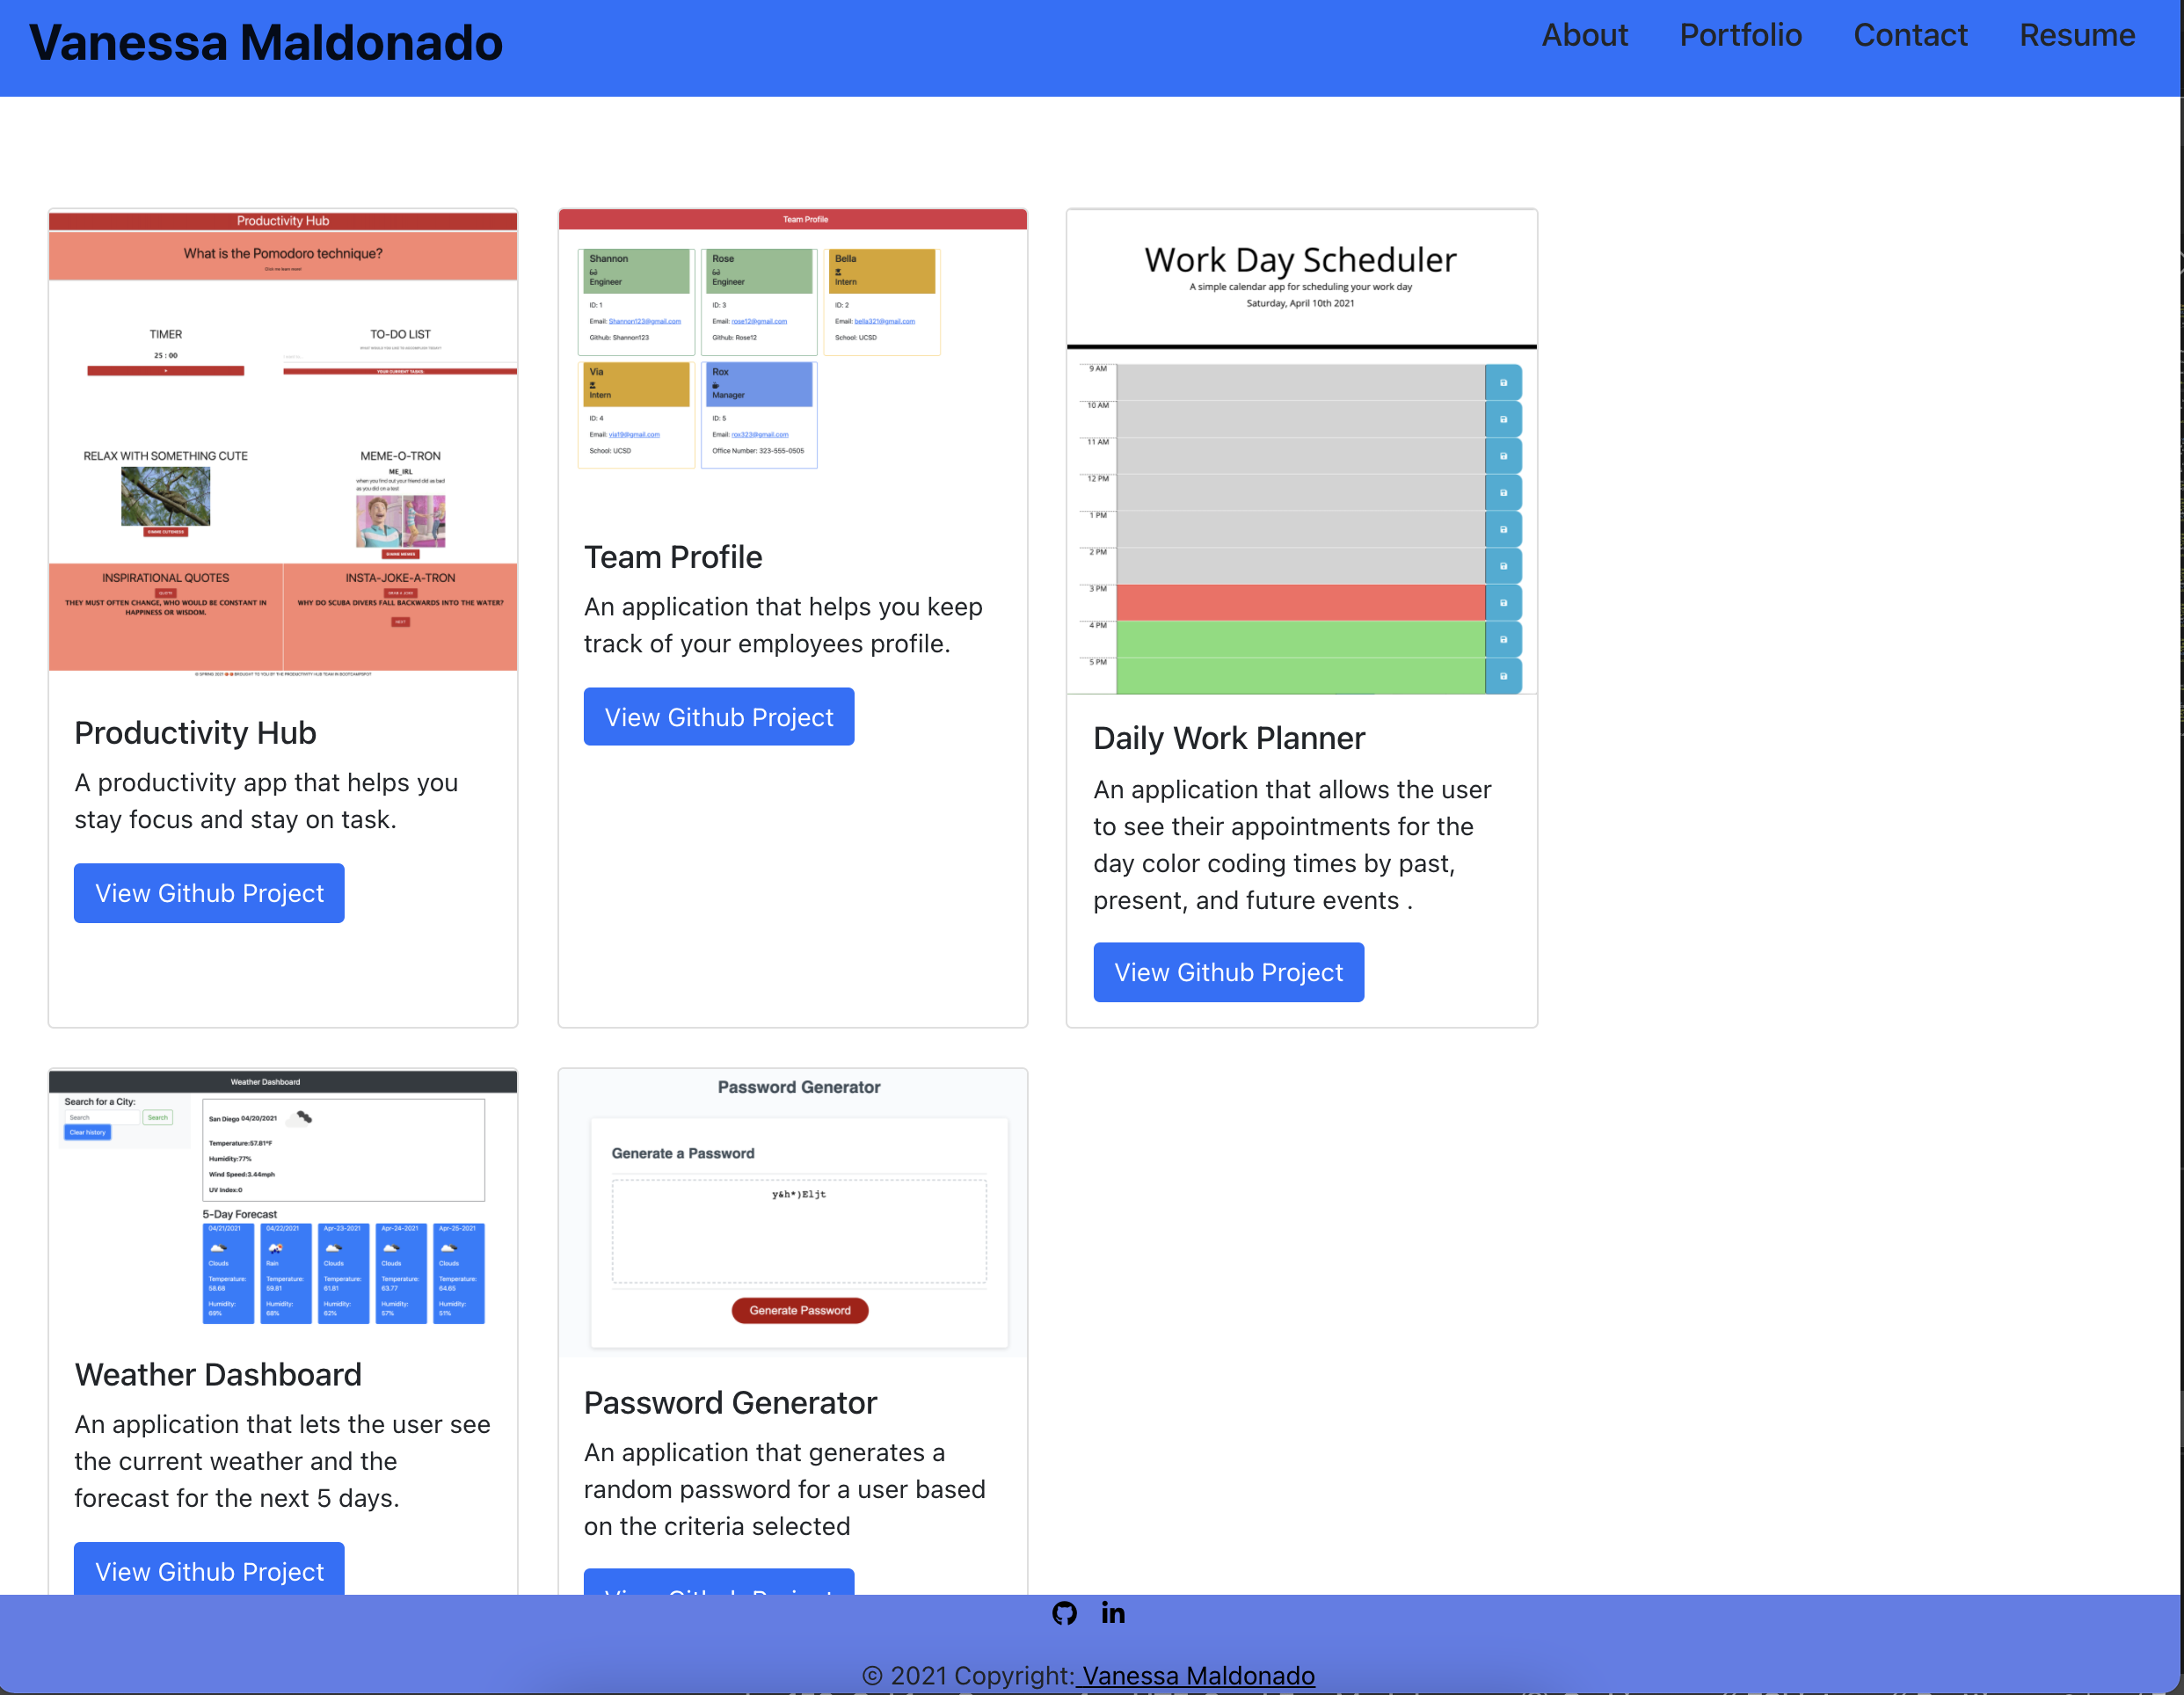This screenshot has height=1695, width=2184.
Task: Open the About page
Action: 1585,35
